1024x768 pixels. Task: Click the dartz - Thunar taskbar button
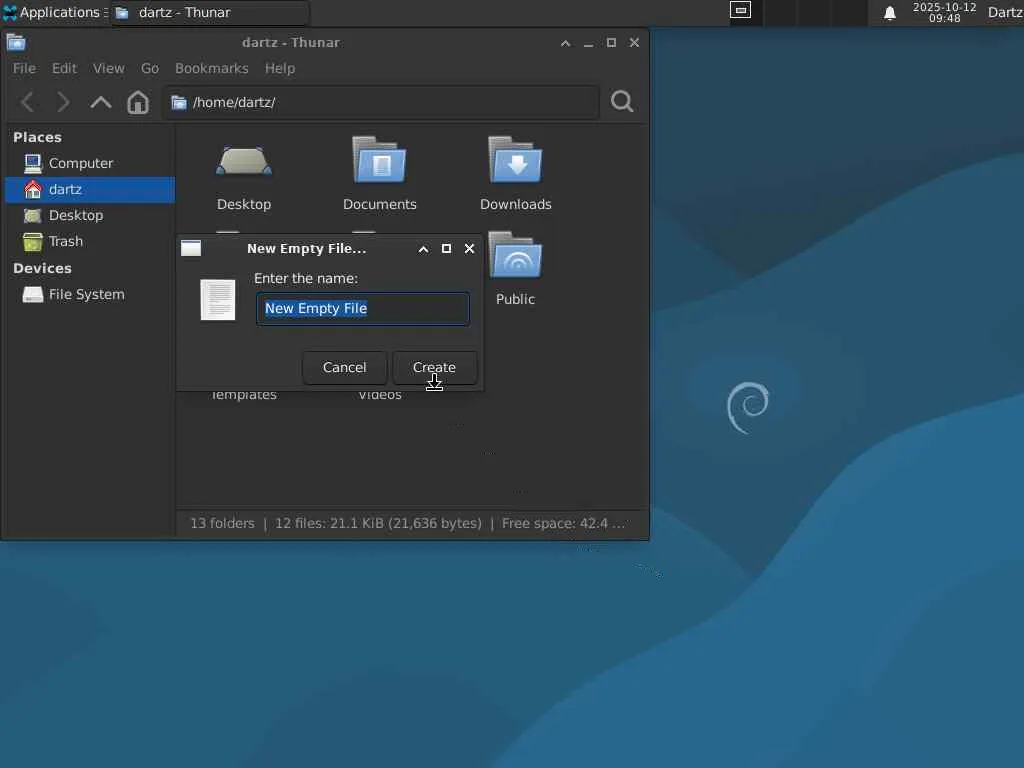(210, 12)
